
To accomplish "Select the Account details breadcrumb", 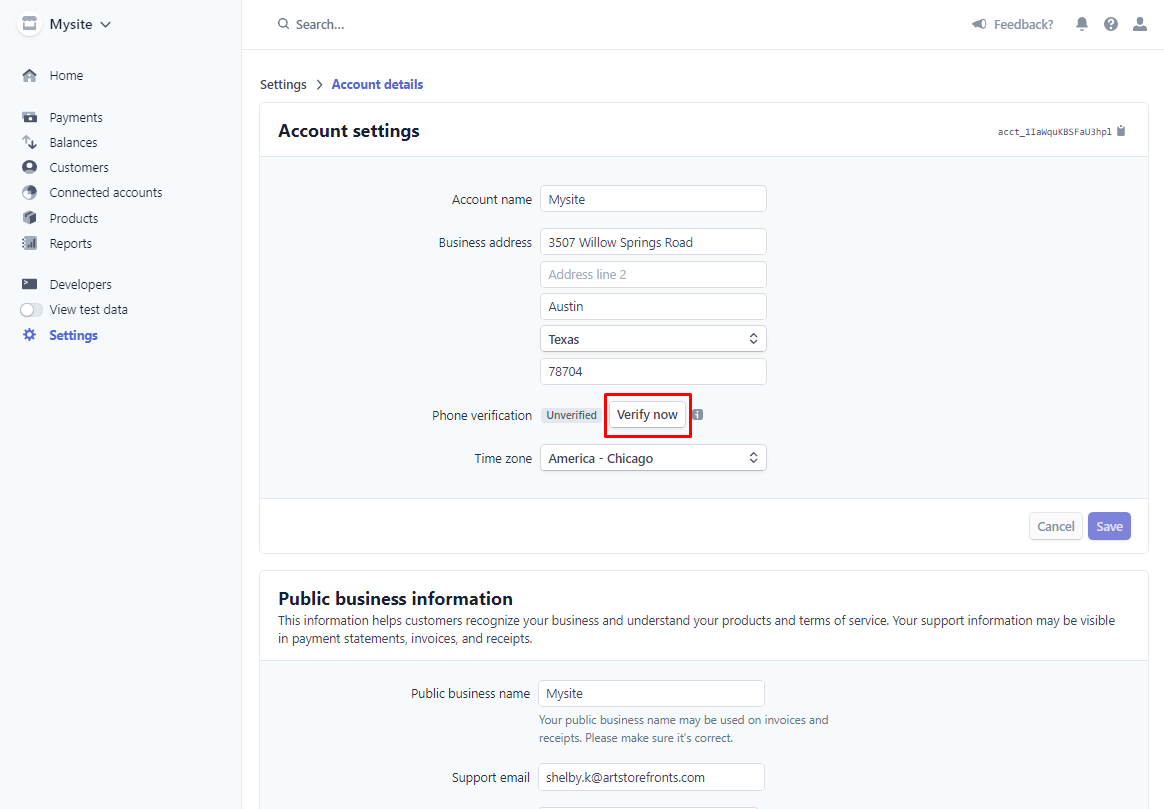I will coord(377,84).
